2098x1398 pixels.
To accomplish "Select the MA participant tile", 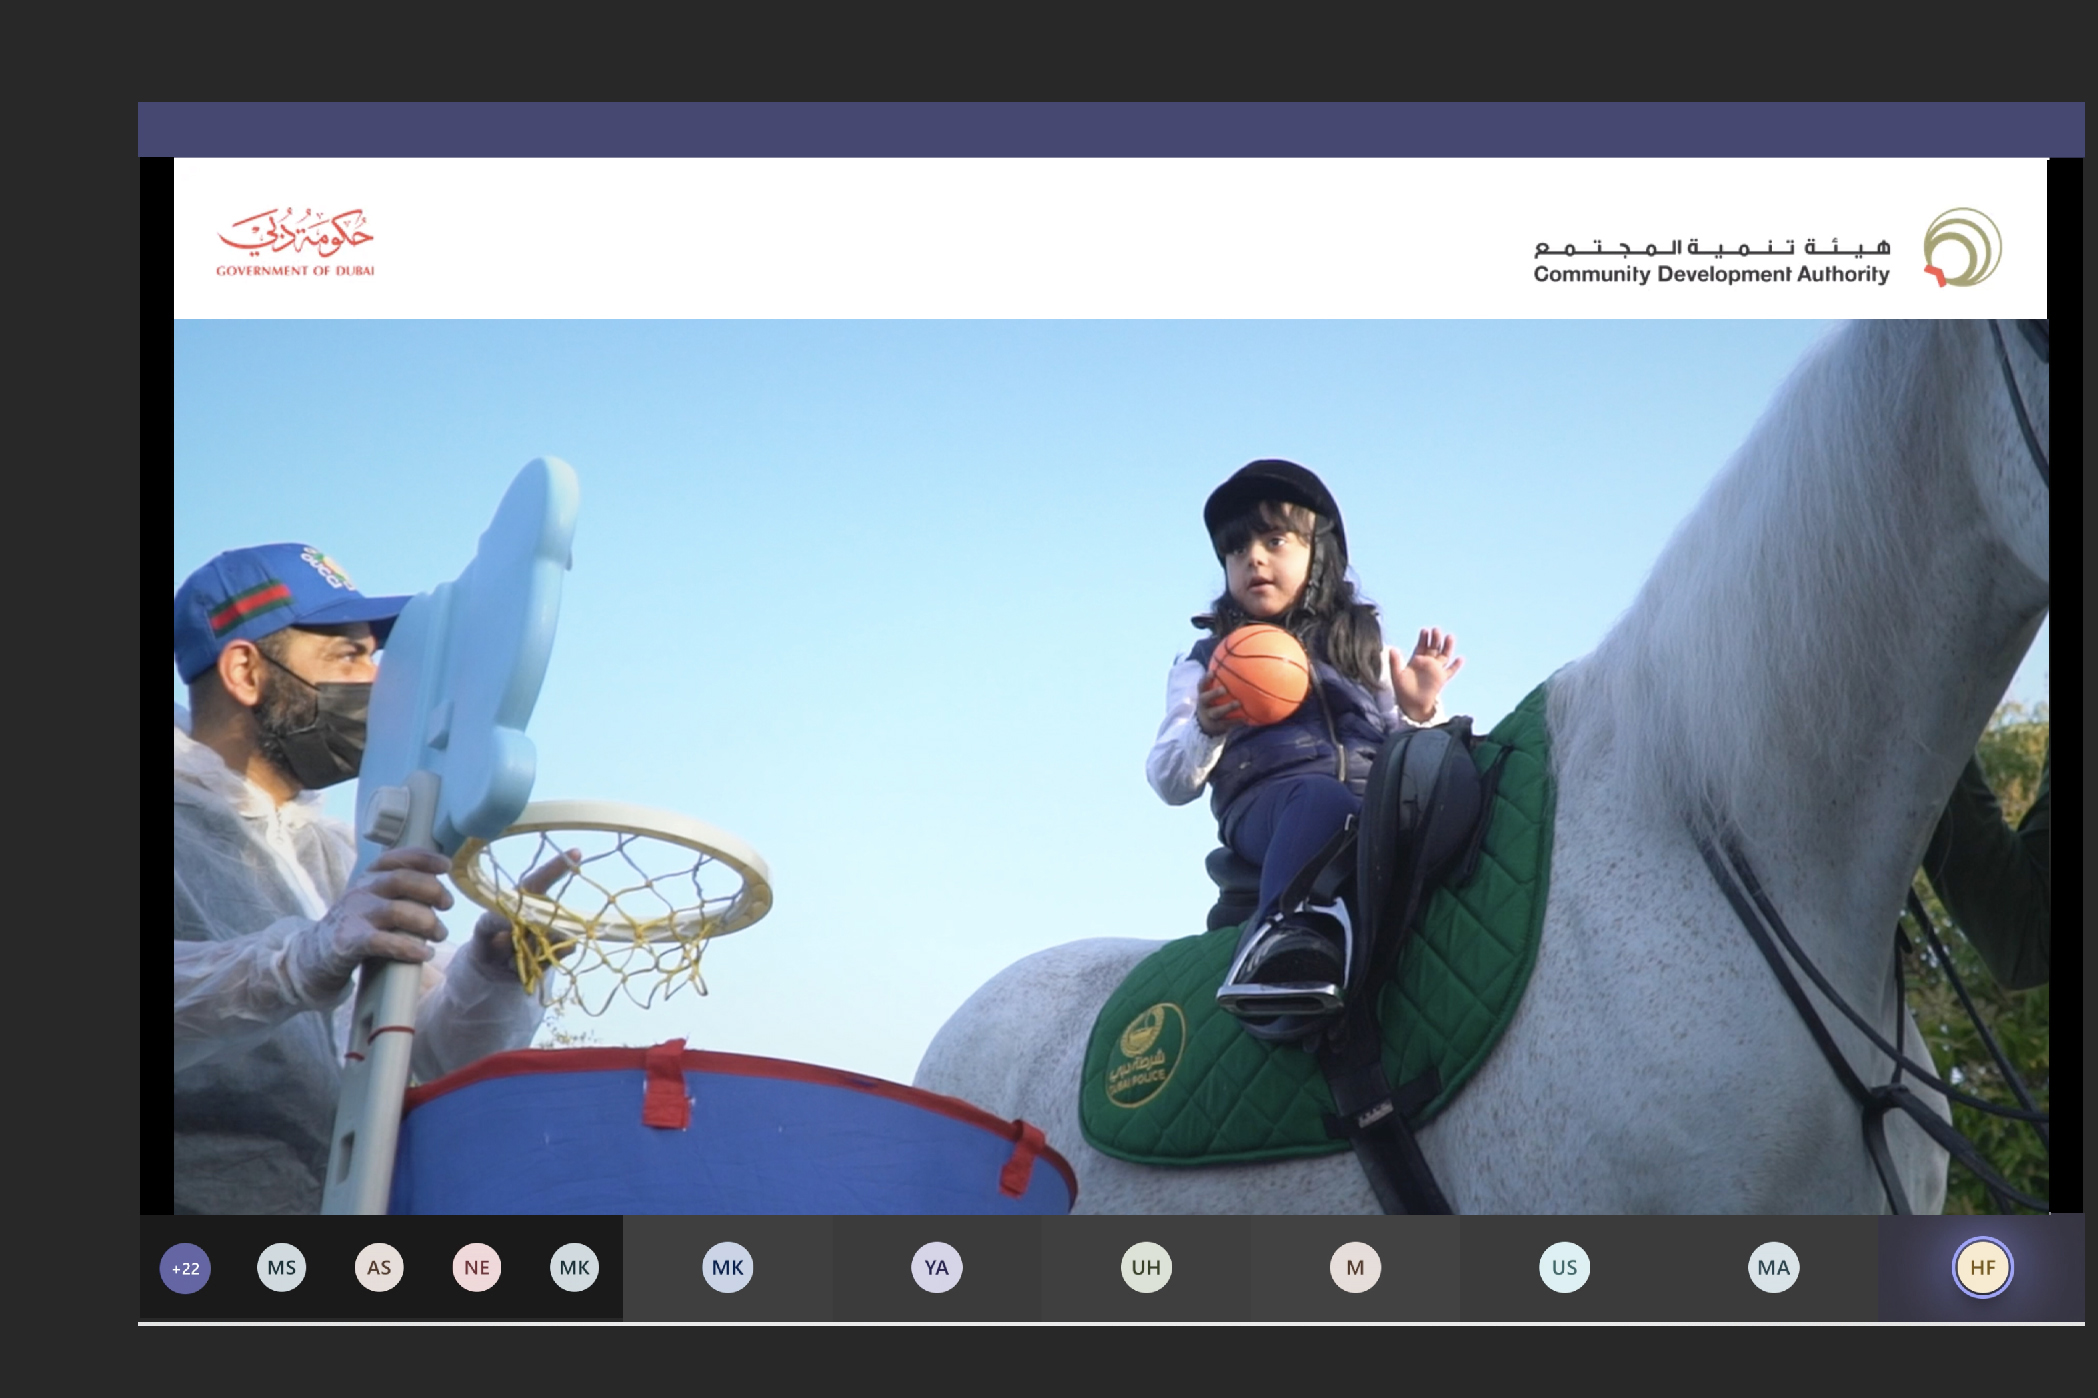I will click(x=1773, y=1268).
